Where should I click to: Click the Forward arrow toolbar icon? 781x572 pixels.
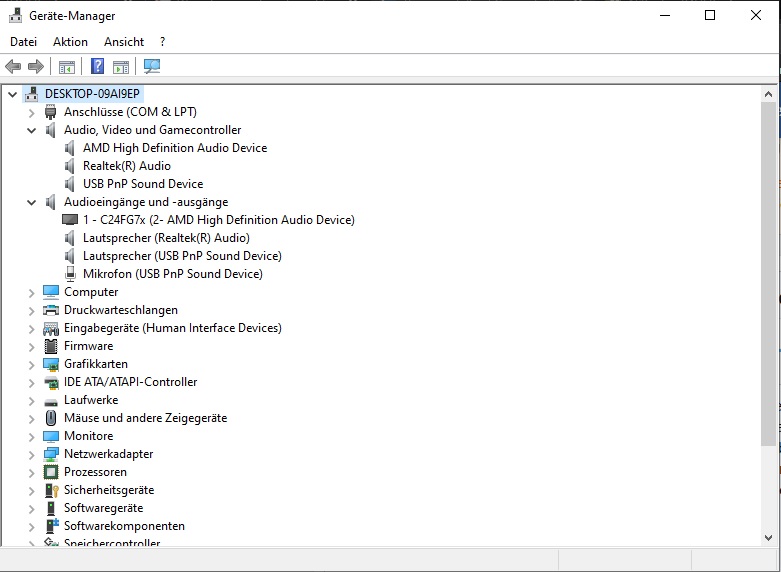pos(36,66)
